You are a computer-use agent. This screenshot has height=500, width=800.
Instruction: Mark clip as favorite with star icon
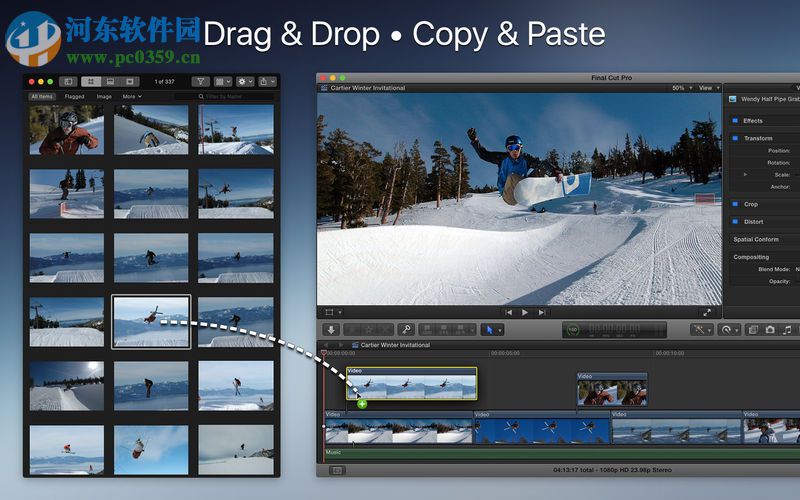pos(369,330)
